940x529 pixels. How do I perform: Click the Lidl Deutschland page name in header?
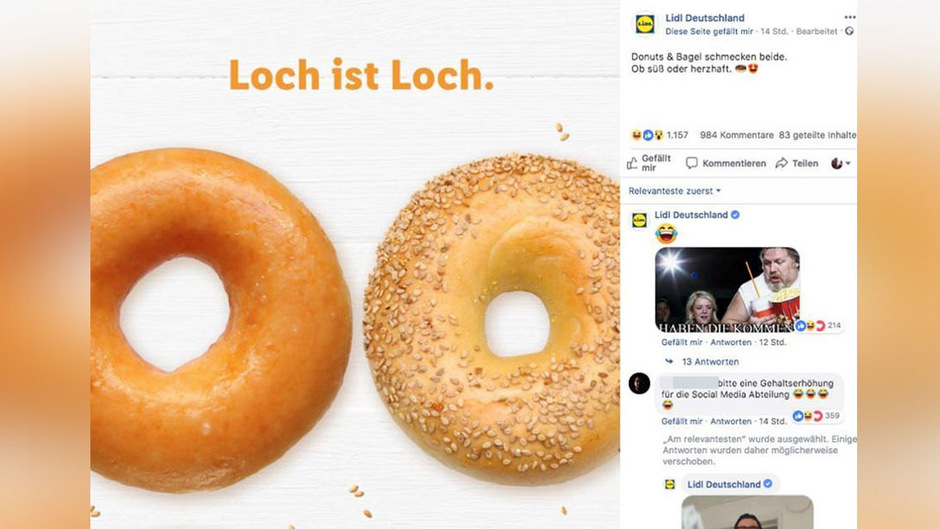(705, 19)
